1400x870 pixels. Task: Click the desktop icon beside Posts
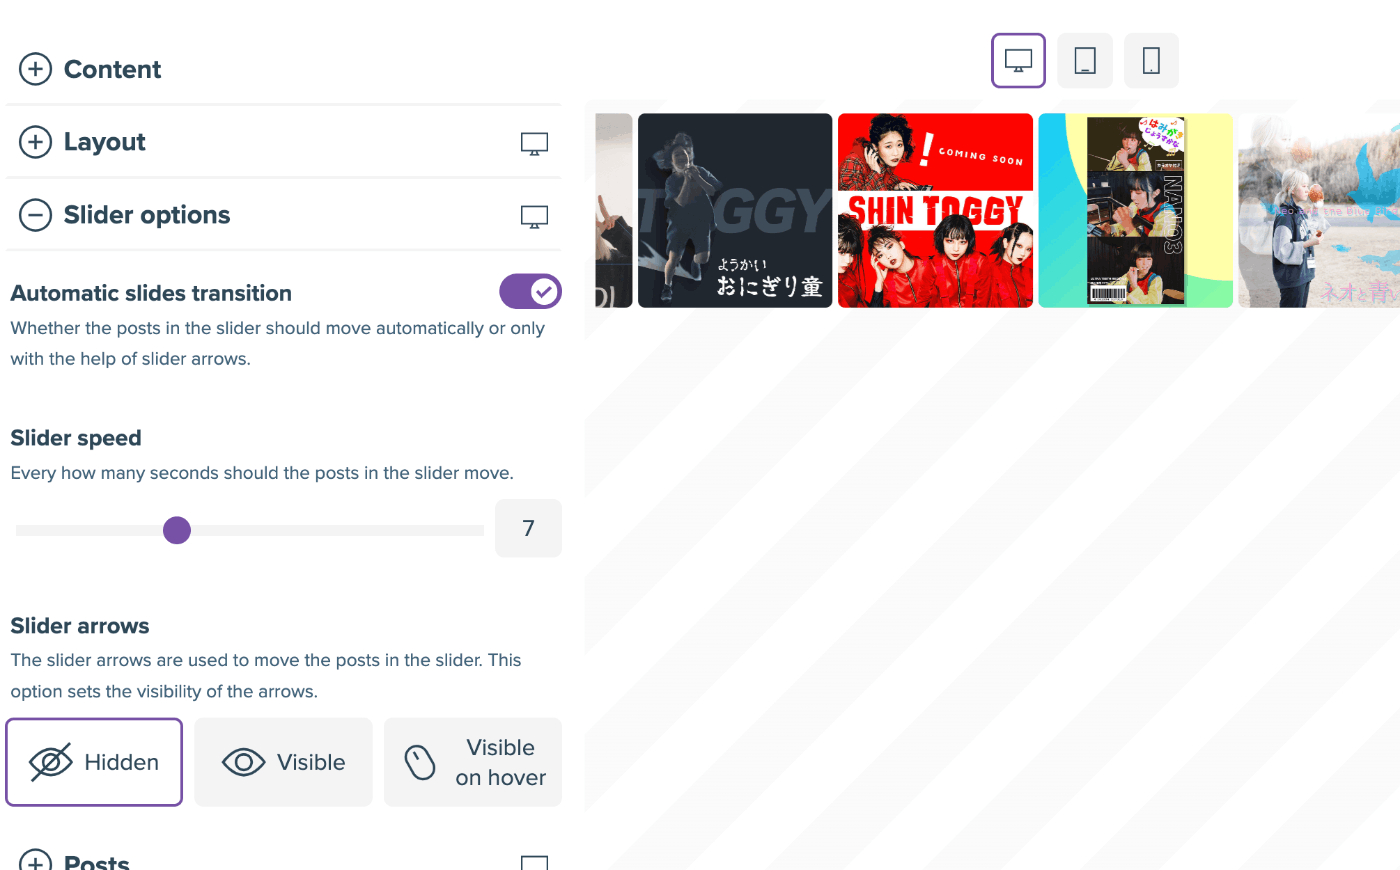(x=534, y=862)
